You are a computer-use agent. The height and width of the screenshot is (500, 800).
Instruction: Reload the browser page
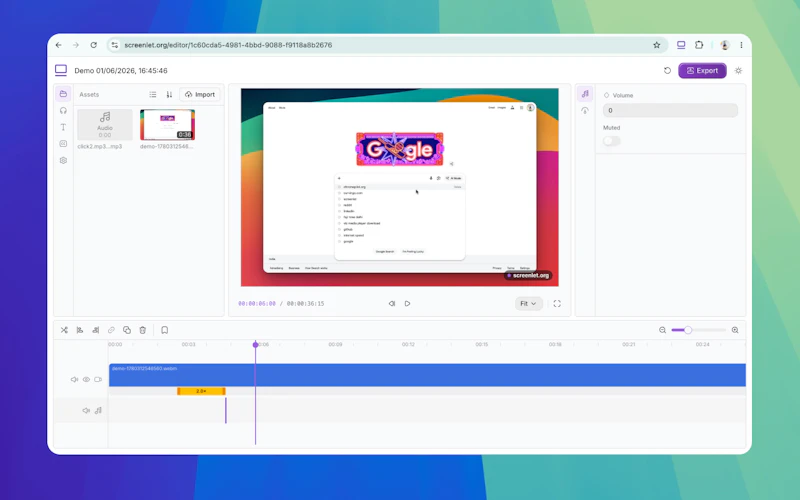point(93,45)
